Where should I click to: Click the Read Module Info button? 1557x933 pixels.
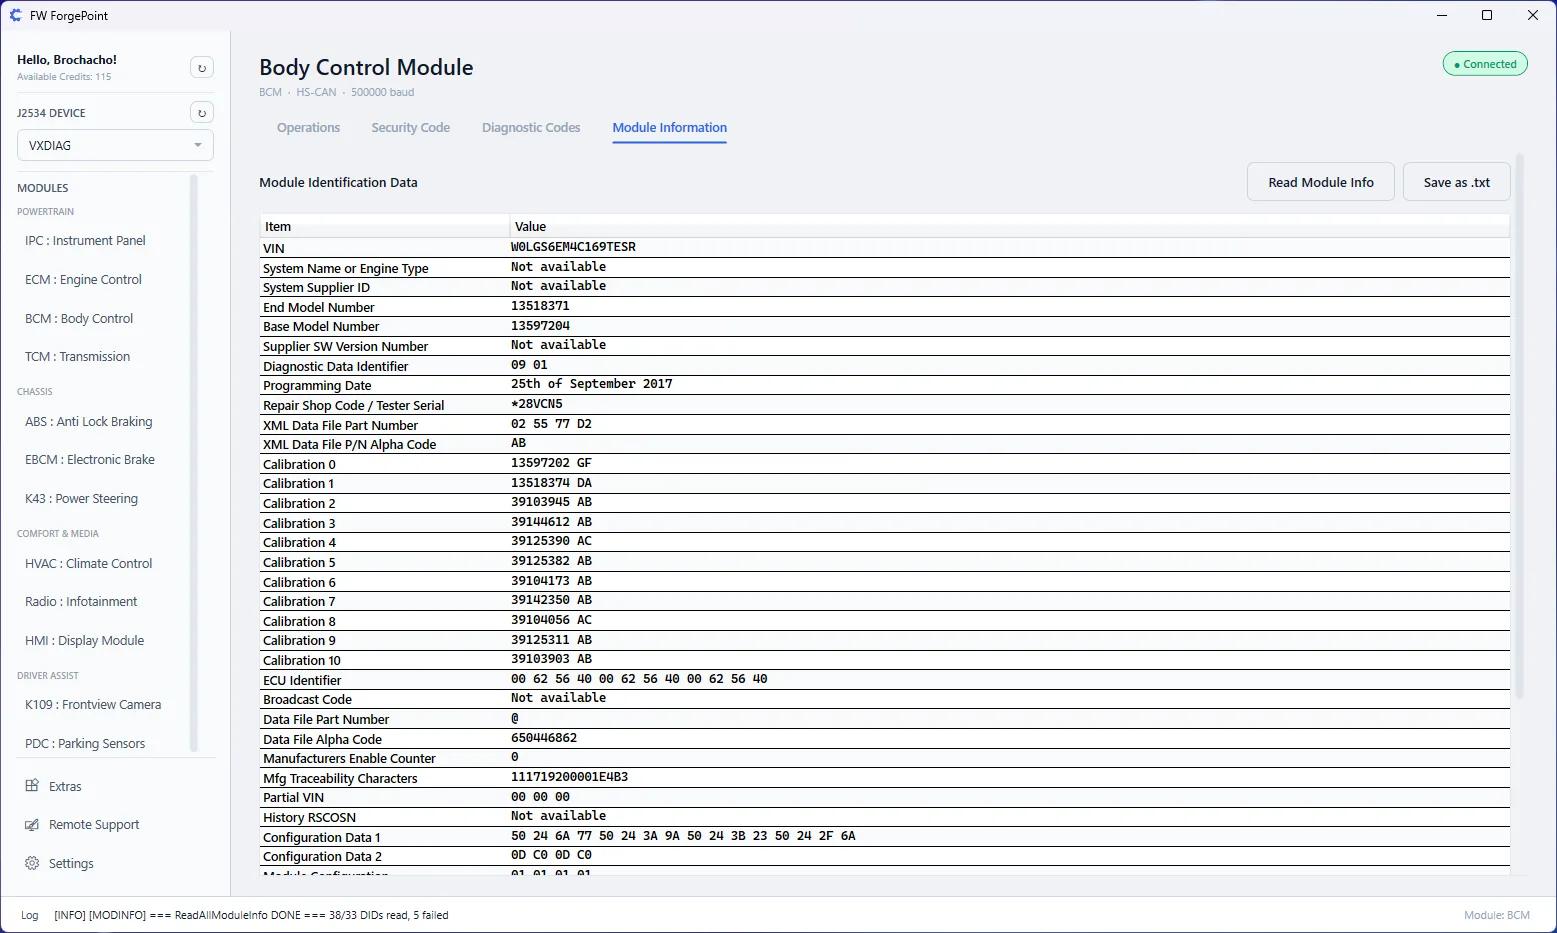point(1321,182)
